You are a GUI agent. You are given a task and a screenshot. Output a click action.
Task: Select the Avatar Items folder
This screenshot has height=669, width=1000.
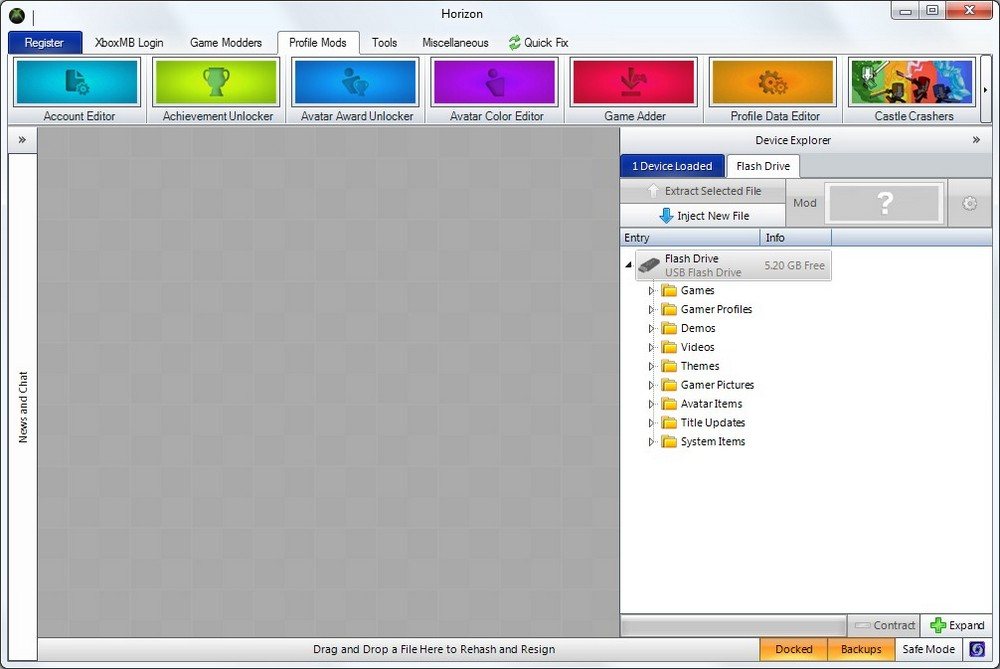click(702, 404)
